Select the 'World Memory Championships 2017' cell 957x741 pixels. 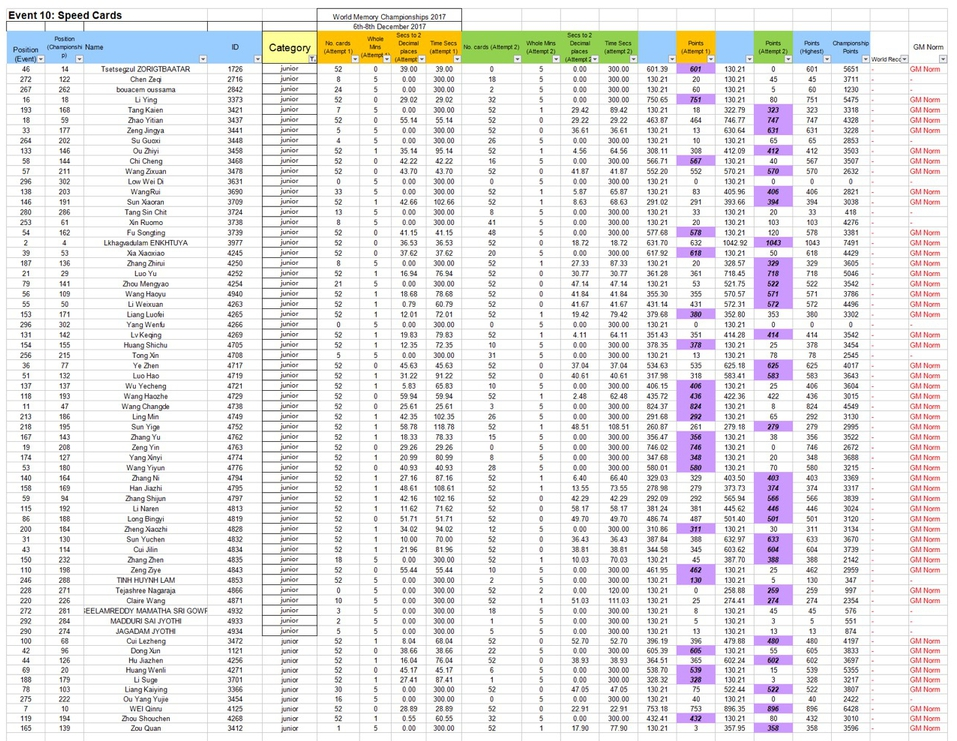[x=389, y=16]
